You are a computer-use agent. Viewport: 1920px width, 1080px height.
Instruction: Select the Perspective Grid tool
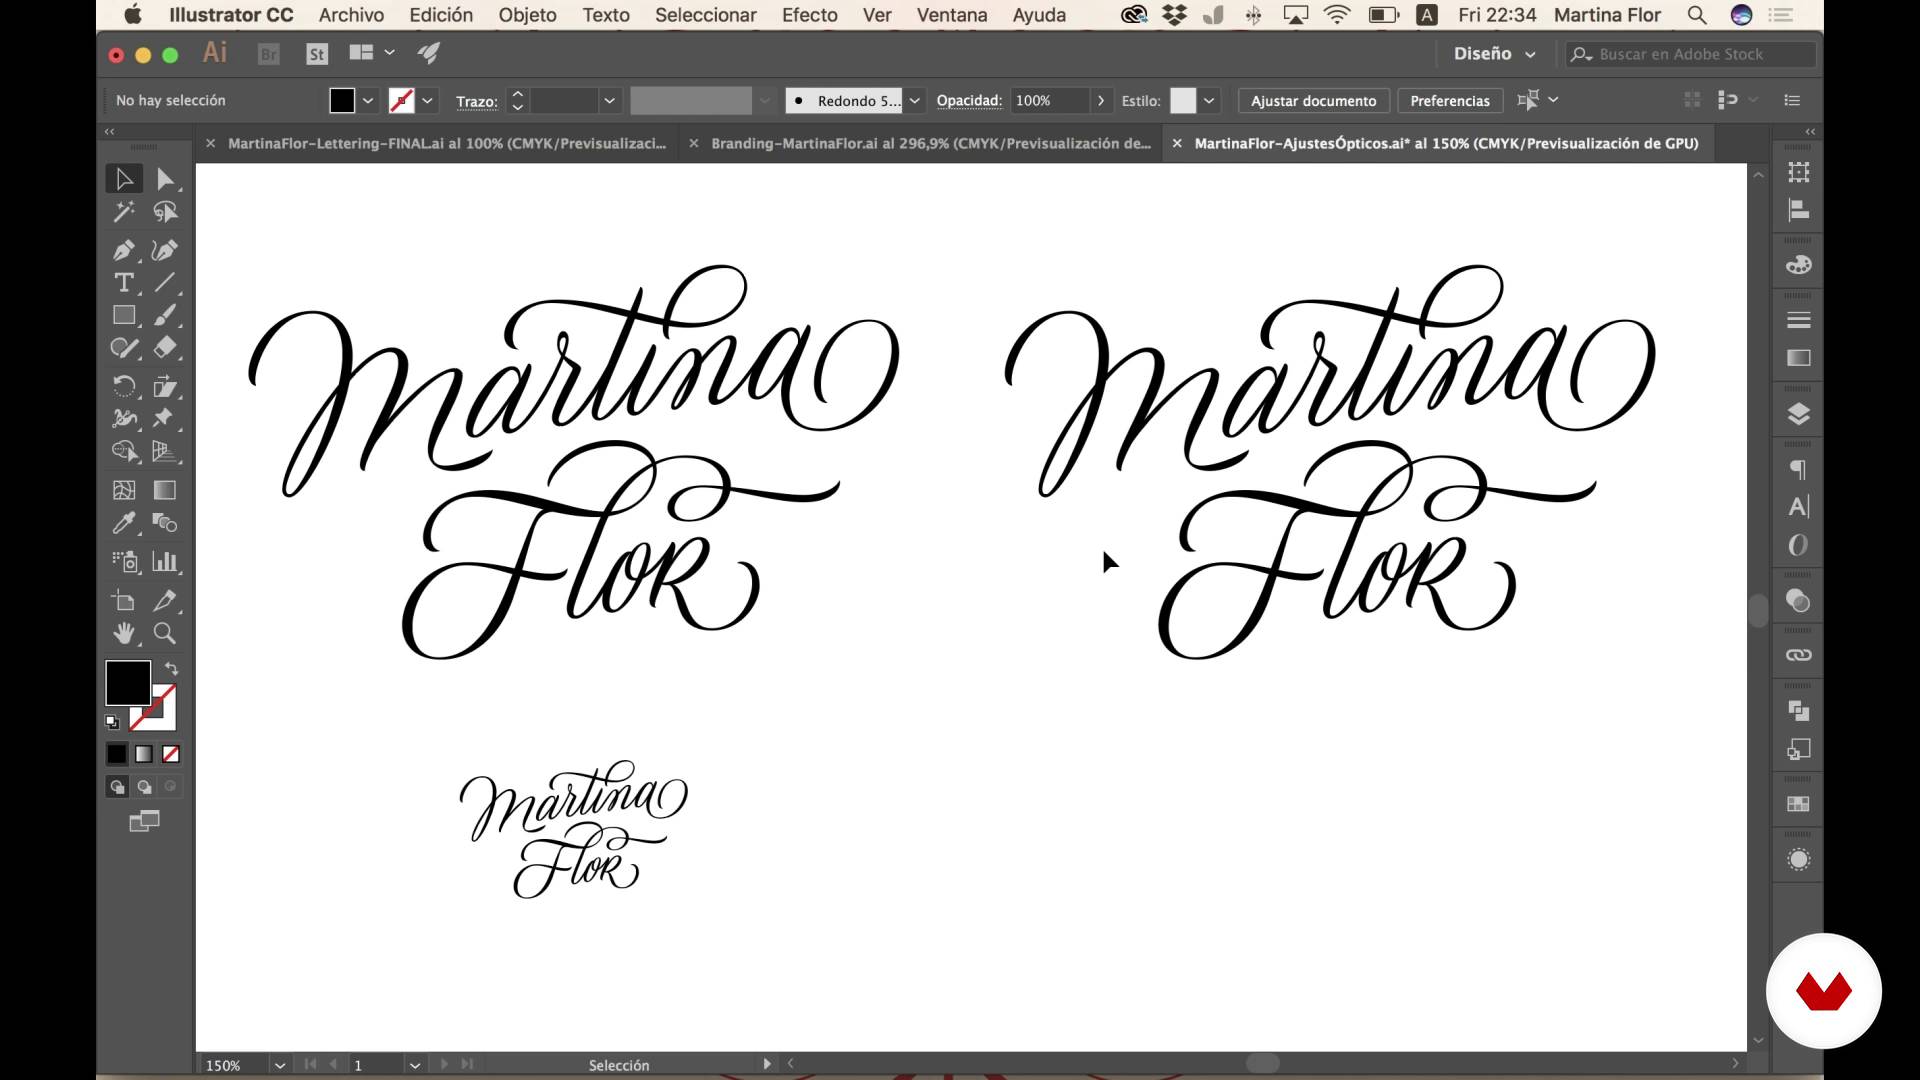(165, 451)
